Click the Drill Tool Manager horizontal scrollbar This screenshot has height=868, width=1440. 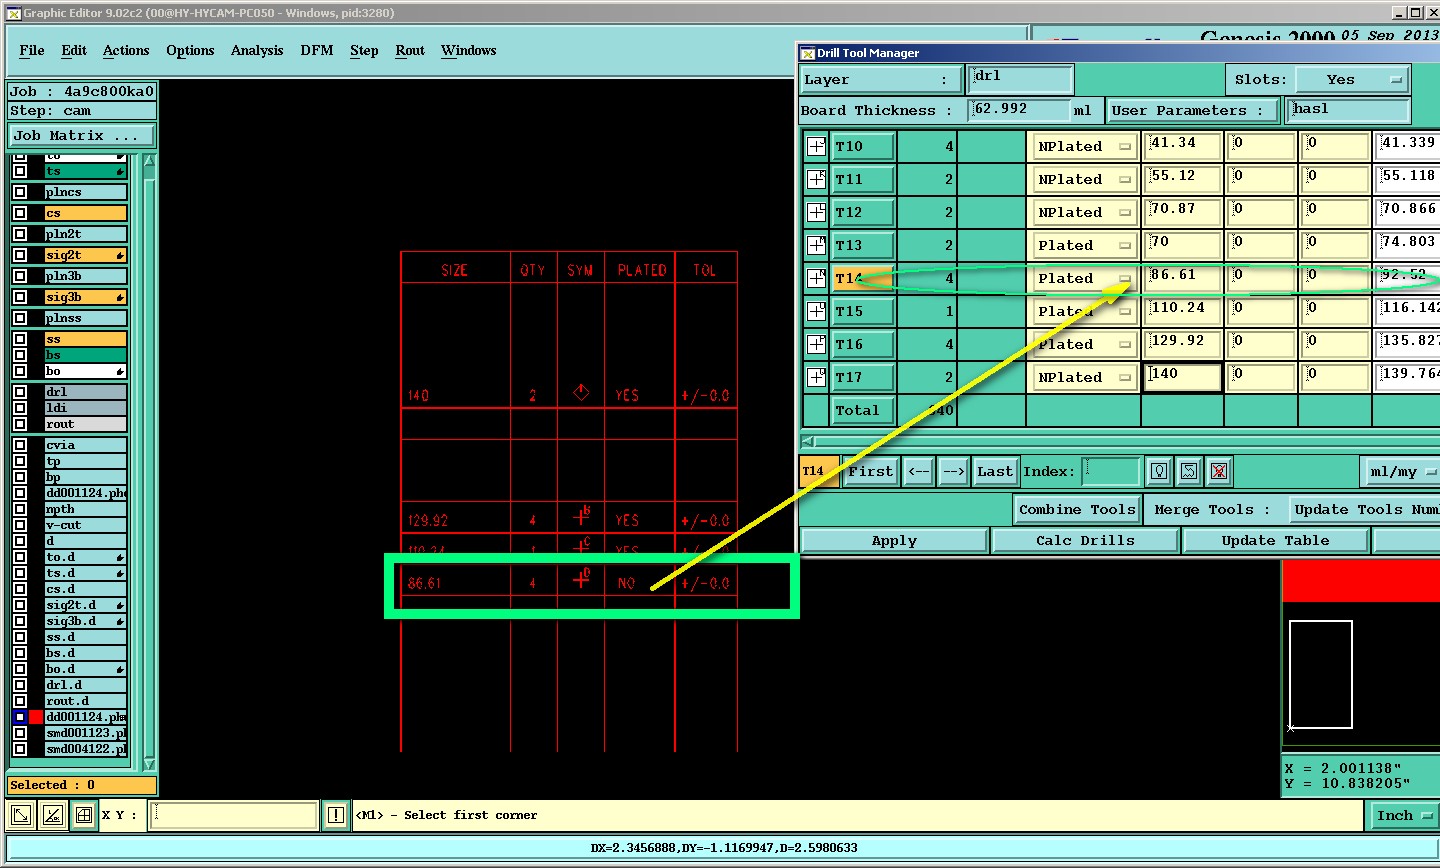pyautogui.click(x=1120, y=441)
